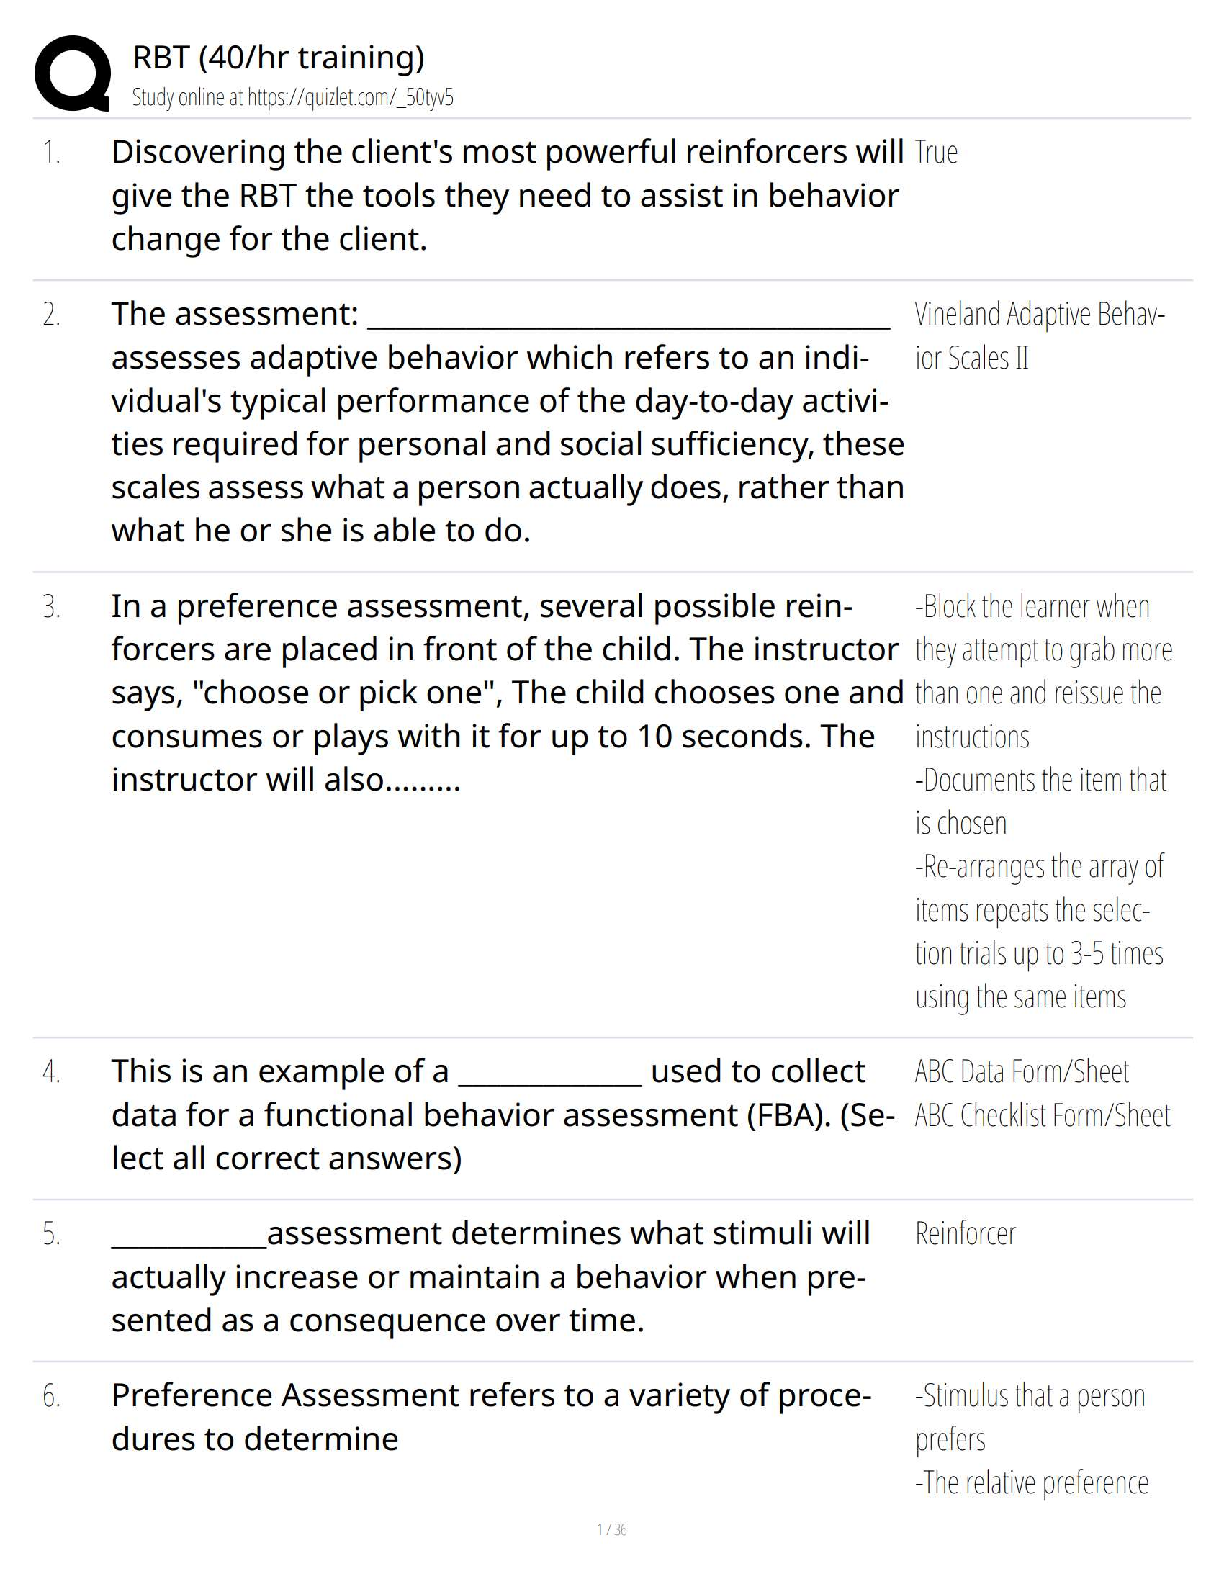Click question number 1 label
1224x1584 pixels.
52,153
